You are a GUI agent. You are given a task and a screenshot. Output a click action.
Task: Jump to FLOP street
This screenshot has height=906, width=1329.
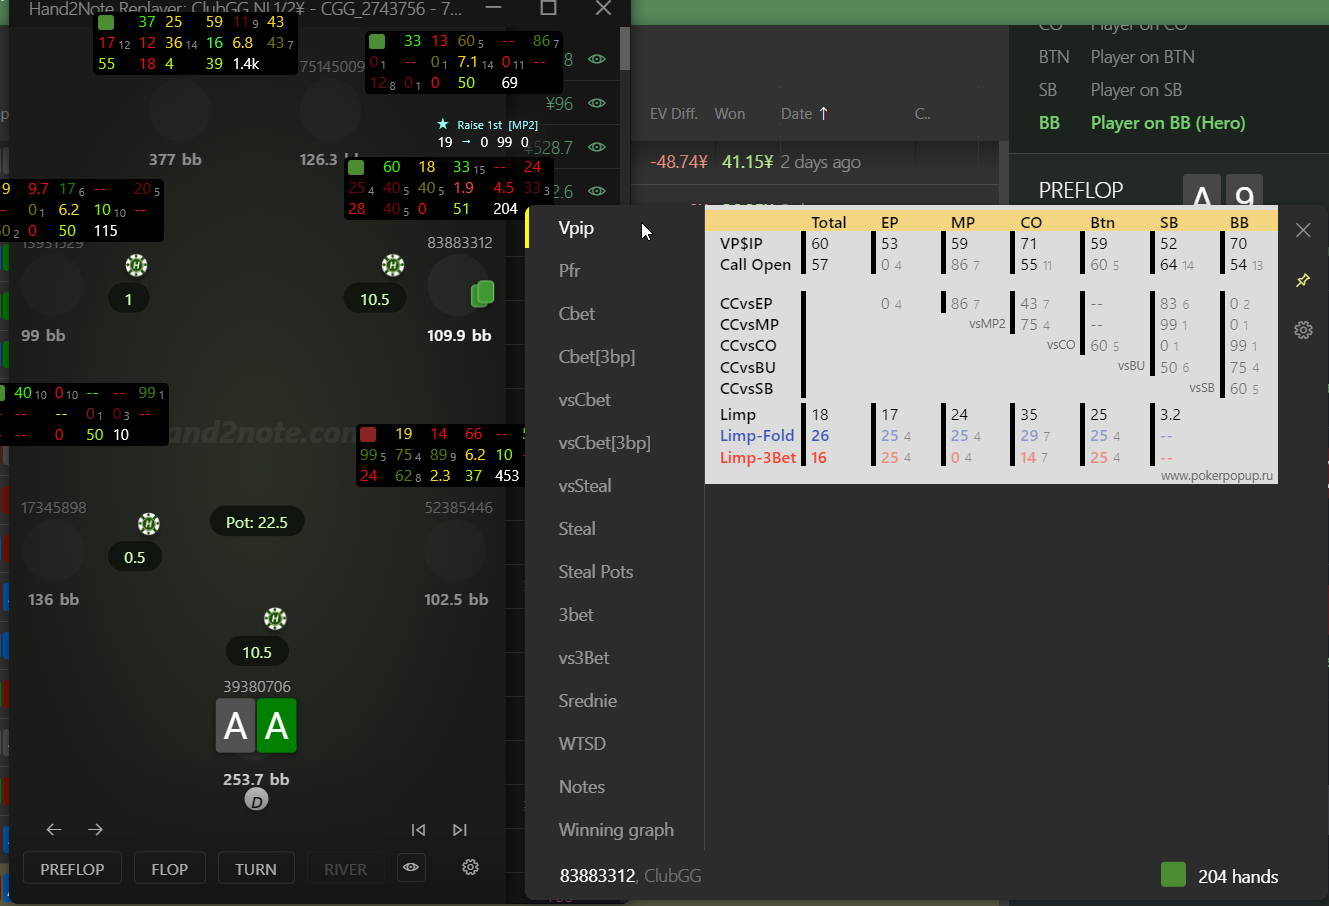tap(169, 869)
